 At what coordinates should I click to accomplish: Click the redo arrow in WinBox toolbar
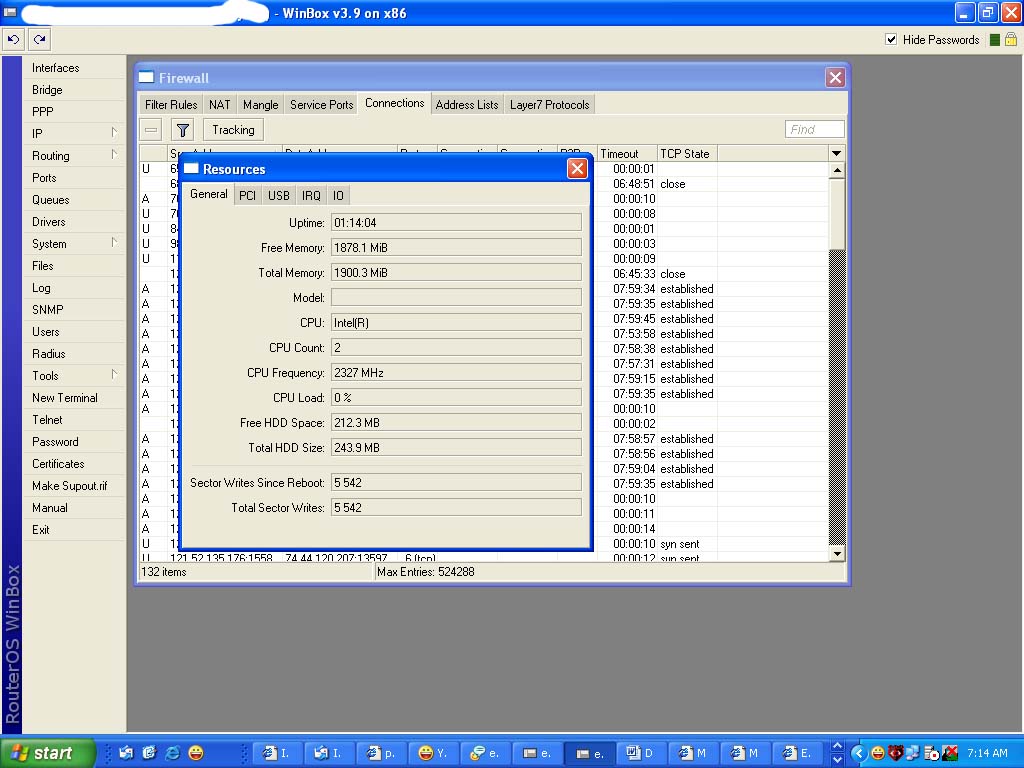39,40
